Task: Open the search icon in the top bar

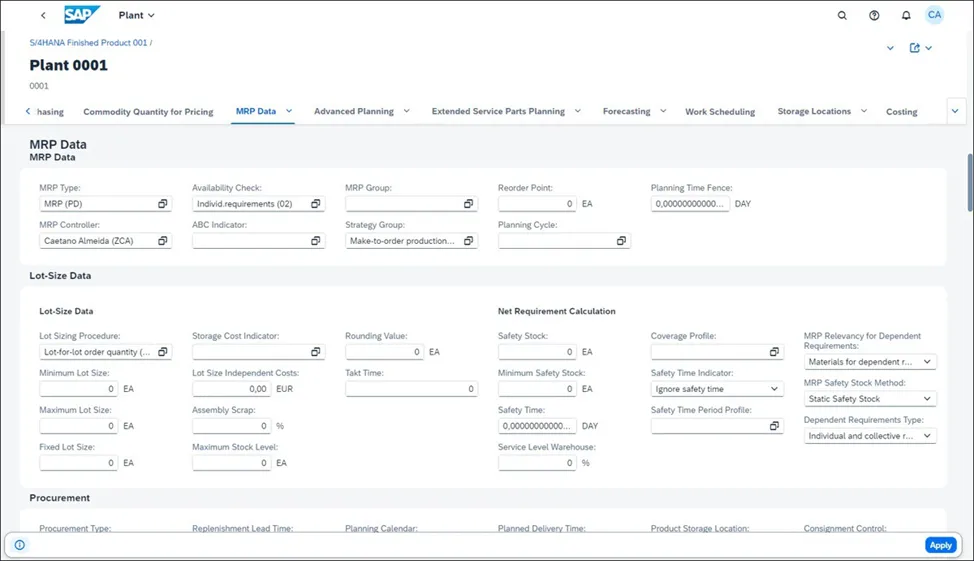Action: point(842,16)
